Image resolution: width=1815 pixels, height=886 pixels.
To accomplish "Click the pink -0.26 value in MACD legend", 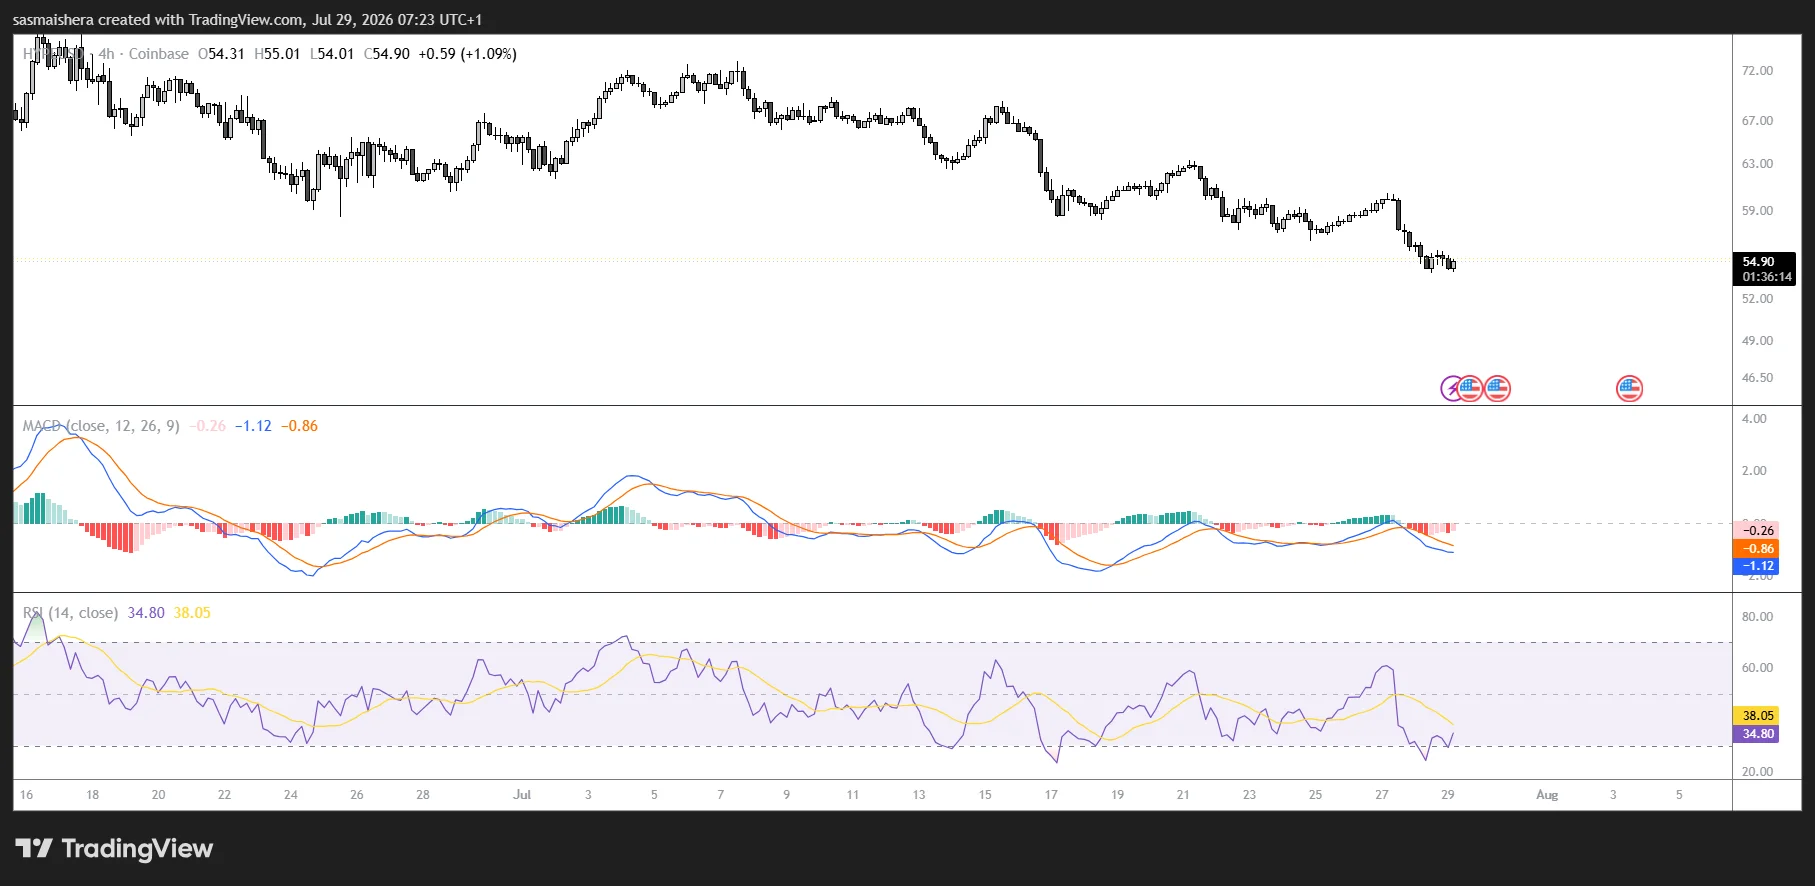I will [208, 426].
